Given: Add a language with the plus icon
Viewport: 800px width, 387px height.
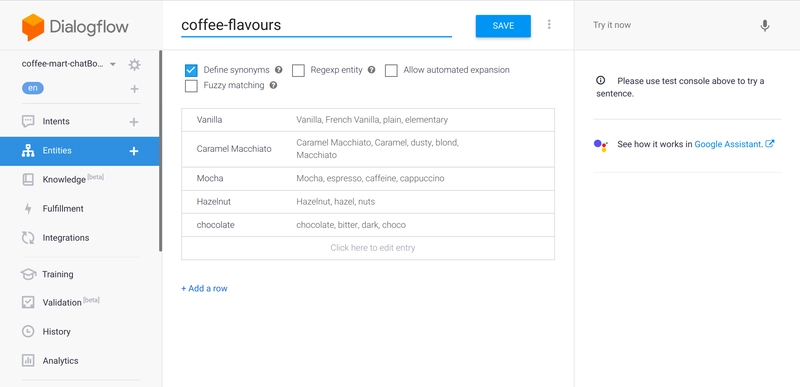Looking at the screenshot, I should coord(134,89).
